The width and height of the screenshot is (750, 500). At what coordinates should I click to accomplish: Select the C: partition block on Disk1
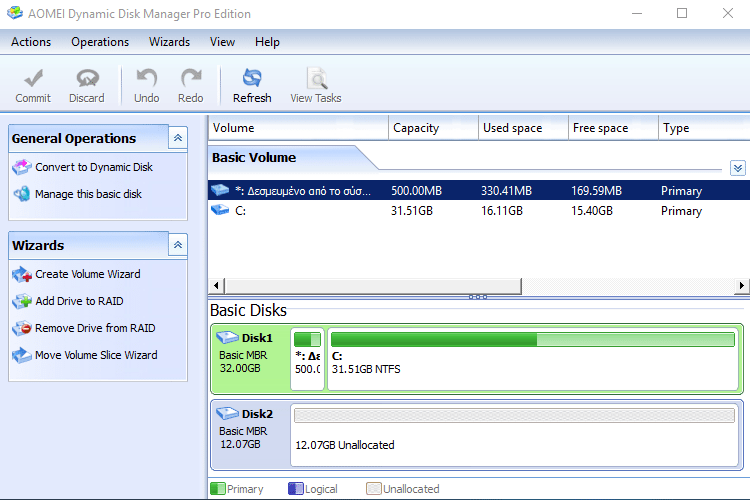tap(532, 359)
